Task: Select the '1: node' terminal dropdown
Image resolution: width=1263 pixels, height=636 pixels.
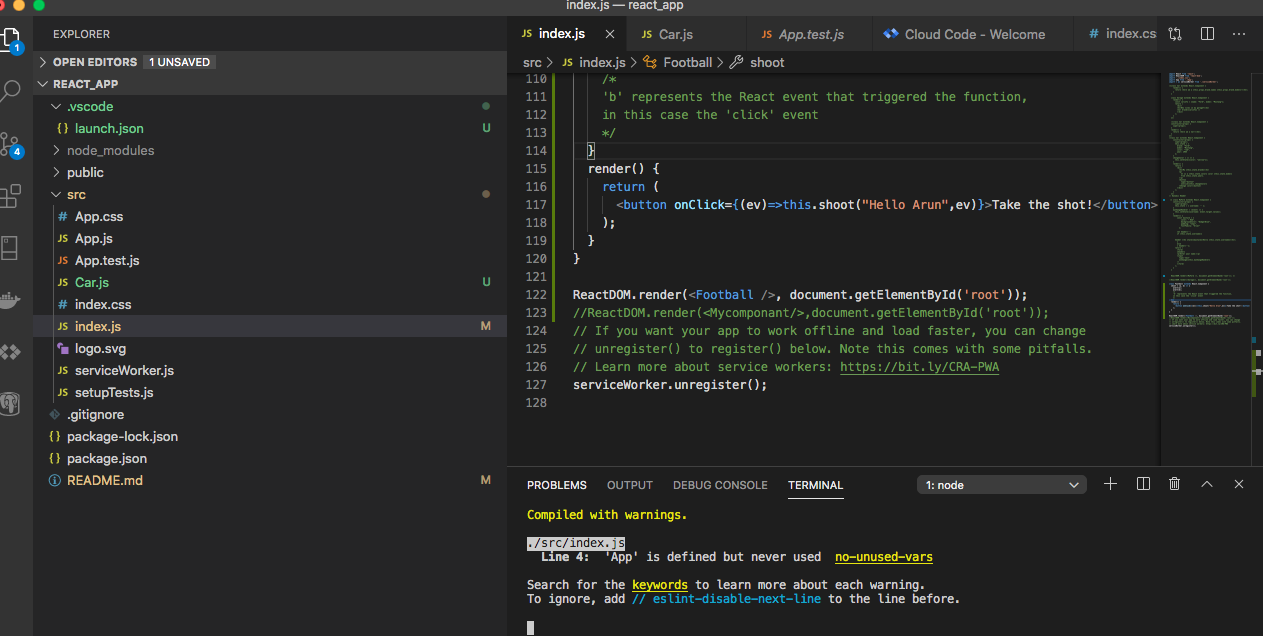Action: click(1001, 485)
